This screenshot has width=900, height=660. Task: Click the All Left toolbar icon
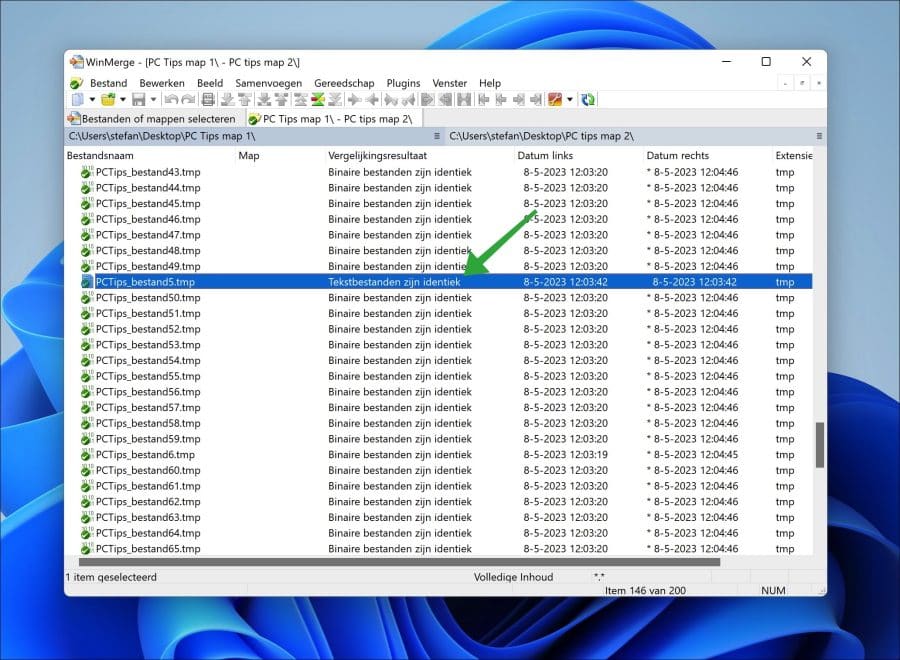pyautogui.click(x=445, y=100)
